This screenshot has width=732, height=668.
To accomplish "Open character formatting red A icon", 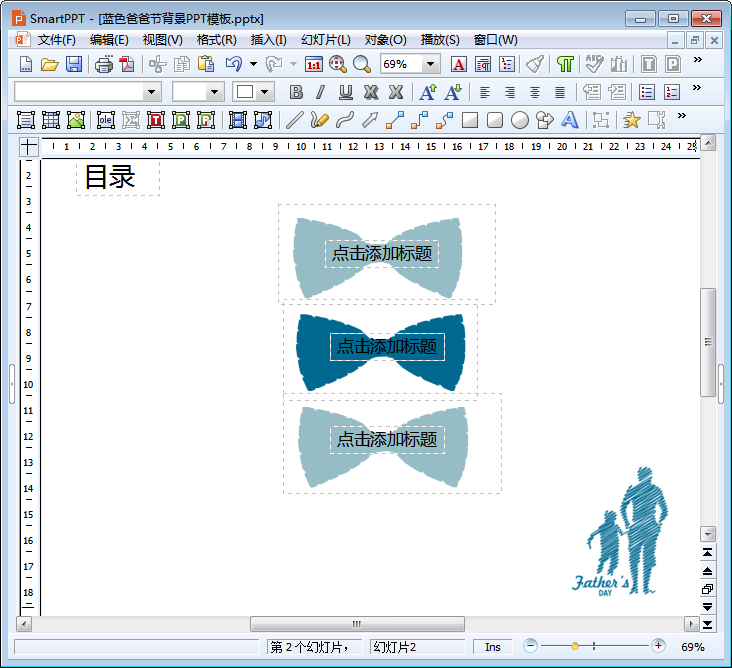I will click(x=459, y=64).
